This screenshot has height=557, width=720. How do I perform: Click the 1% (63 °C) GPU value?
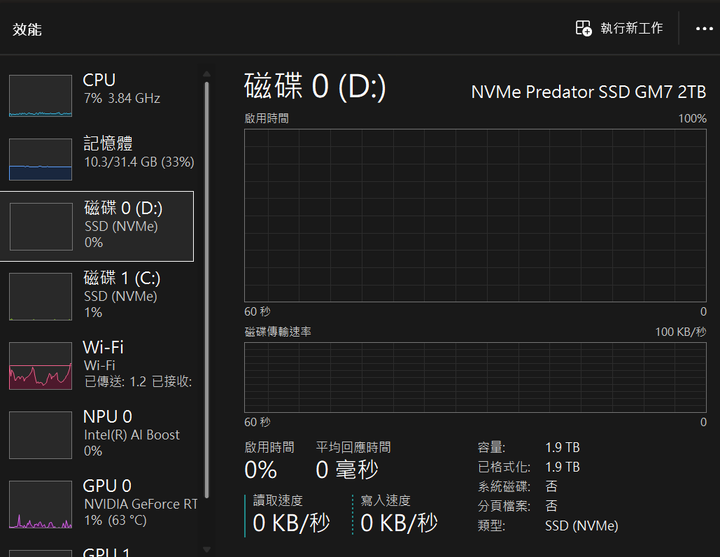[x=115, y=520]
